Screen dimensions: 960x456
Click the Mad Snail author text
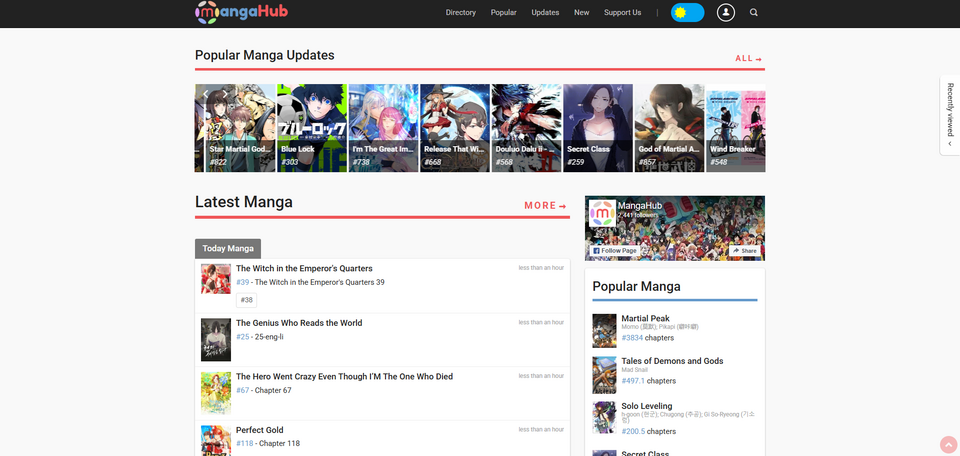point(634,370)
